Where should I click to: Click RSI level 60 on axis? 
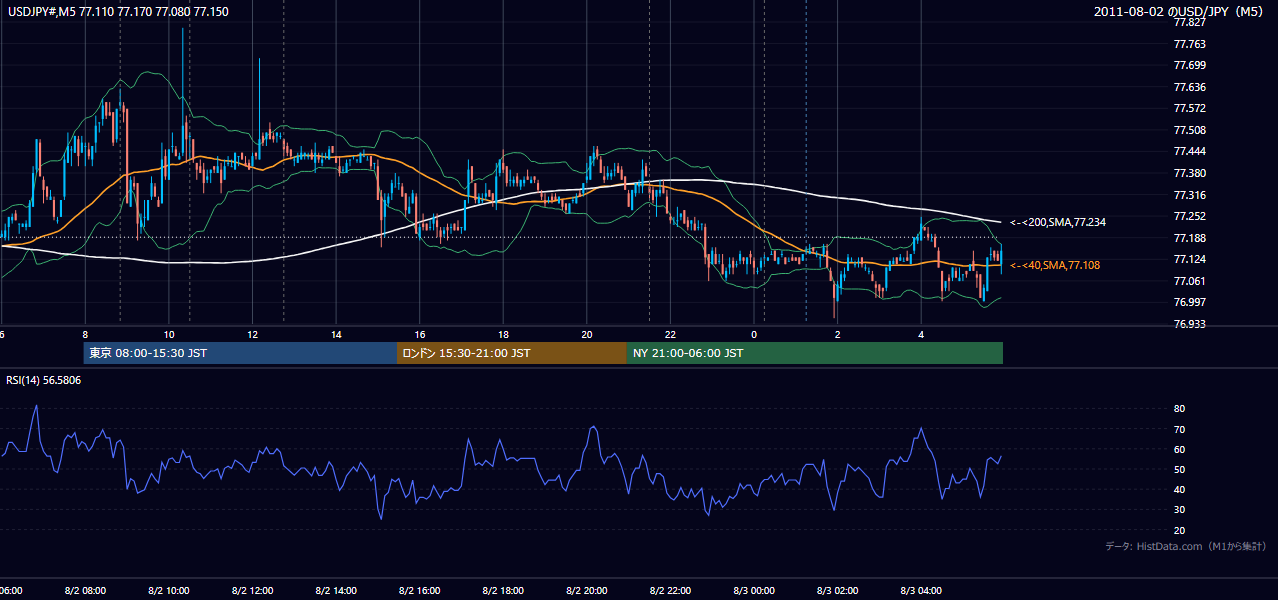click(1180, 449)
